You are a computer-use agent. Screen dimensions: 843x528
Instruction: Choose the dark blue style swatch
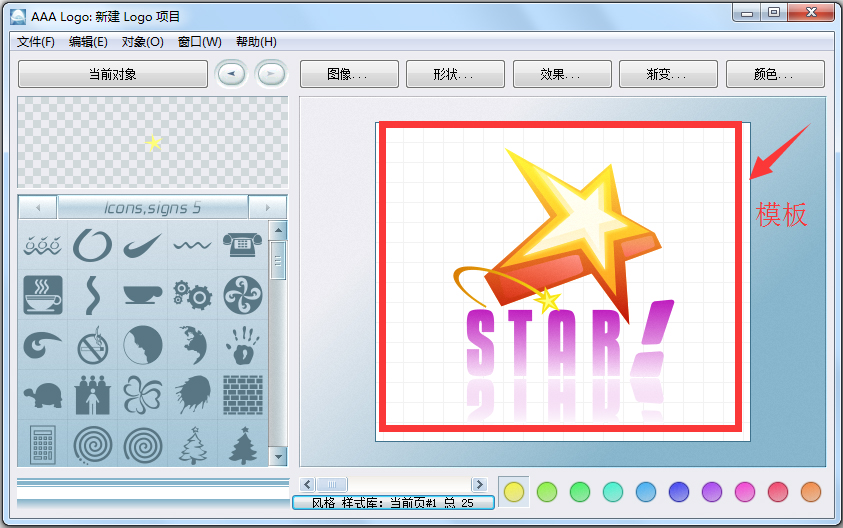(679, 491)
